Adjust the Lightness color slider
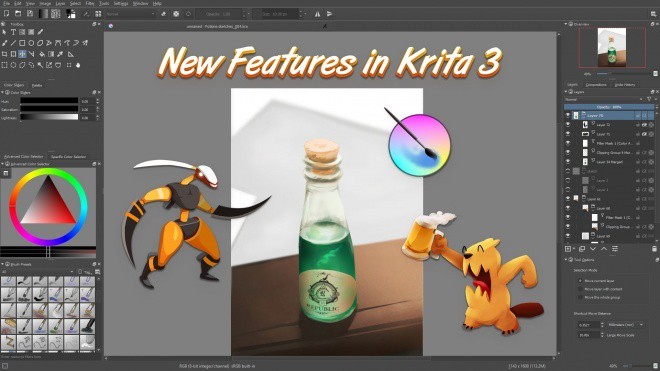 (49, 117)
